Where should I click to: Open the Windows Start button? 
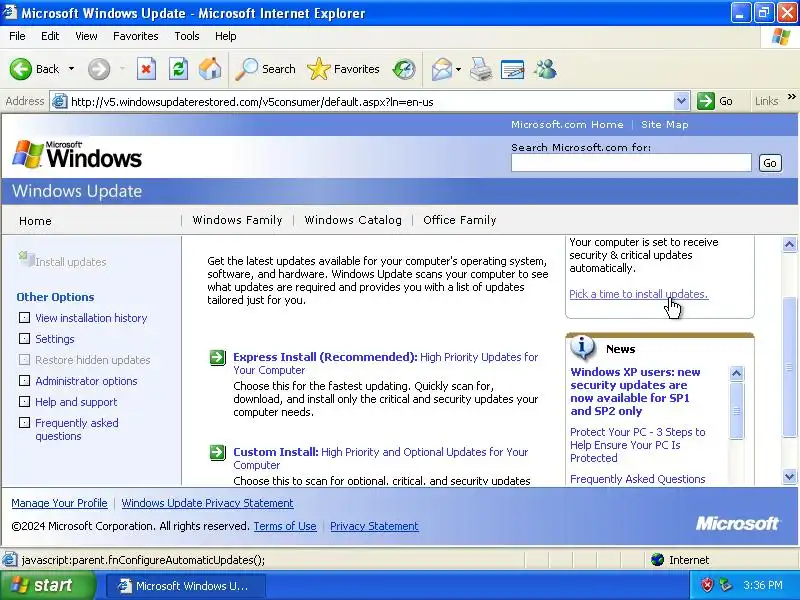click(x=48, y=585)
